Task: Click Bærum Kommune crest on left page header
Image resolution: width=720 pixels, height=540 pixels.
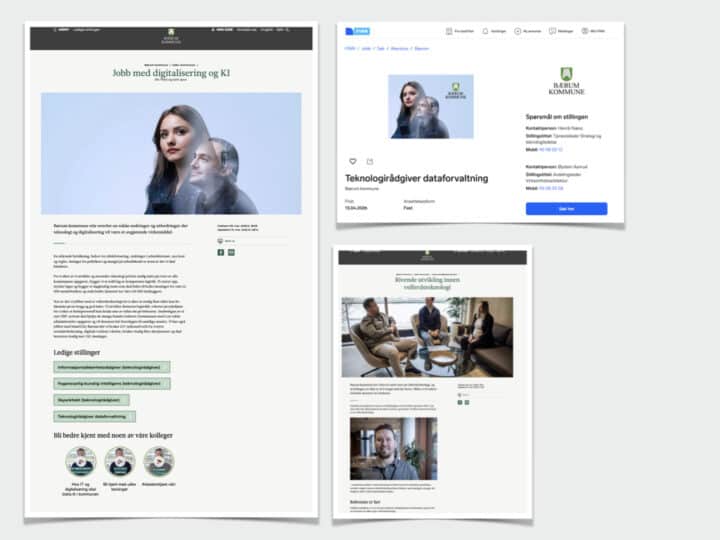Action: click(171, 39)
